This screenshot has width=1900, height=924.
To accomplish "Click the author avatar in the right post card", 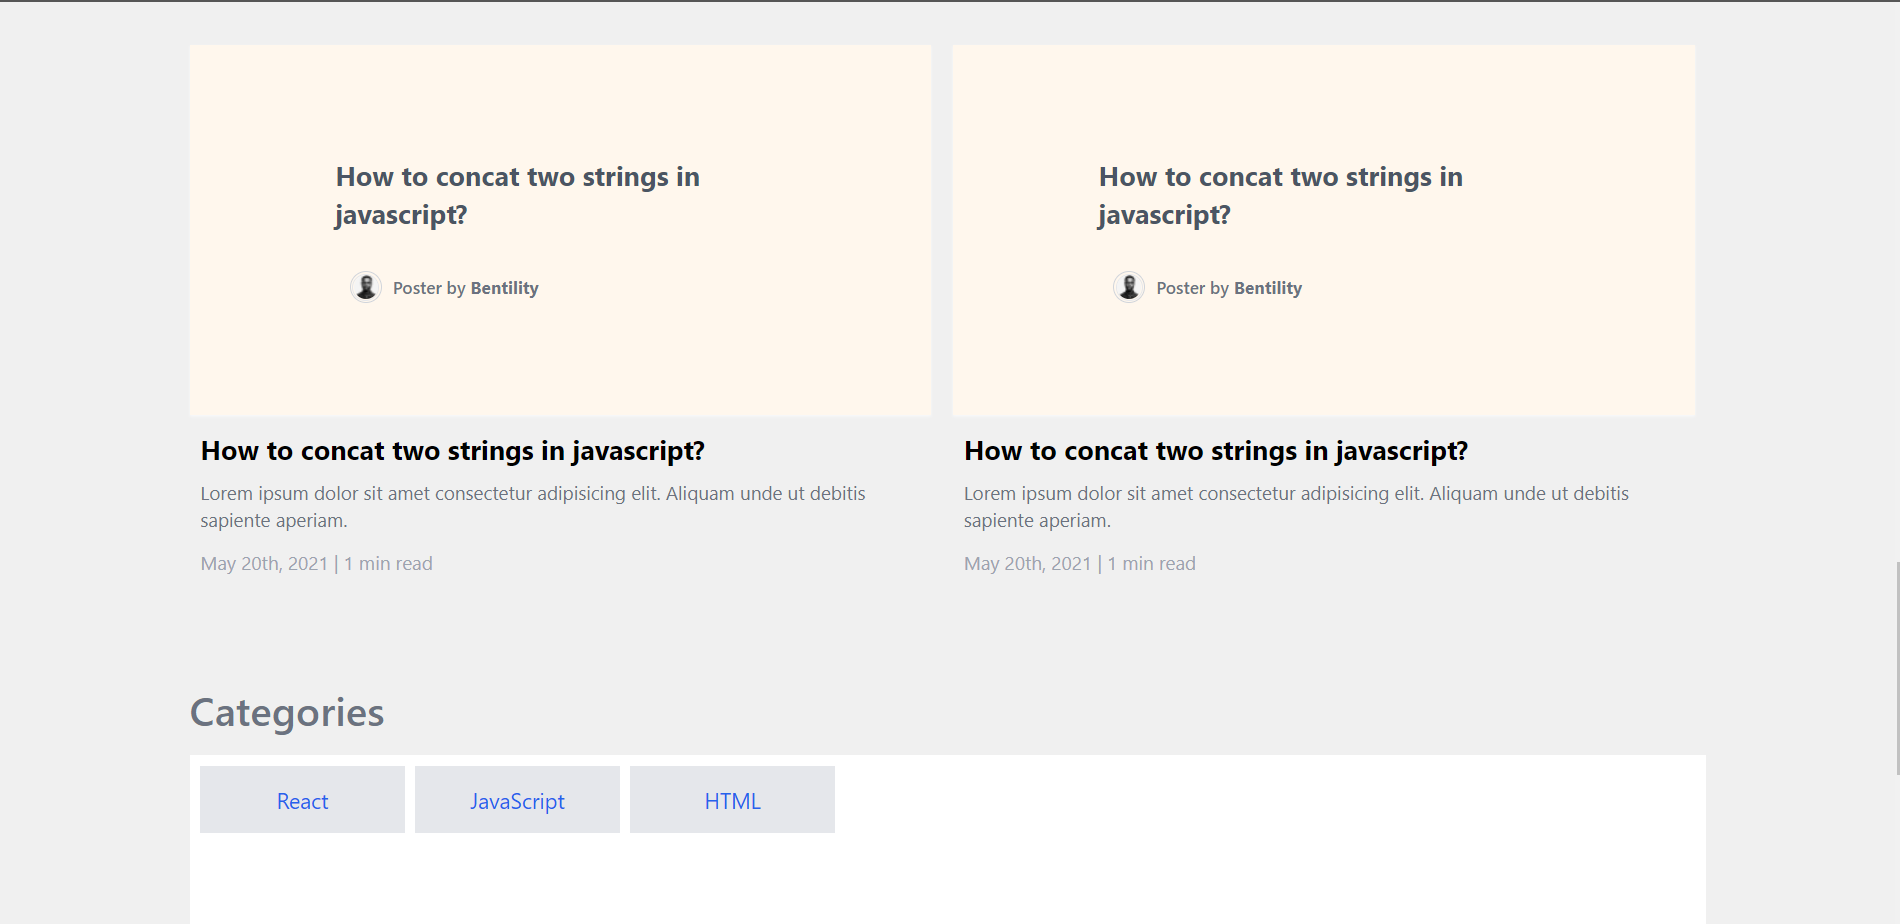I will [1129, 287].
